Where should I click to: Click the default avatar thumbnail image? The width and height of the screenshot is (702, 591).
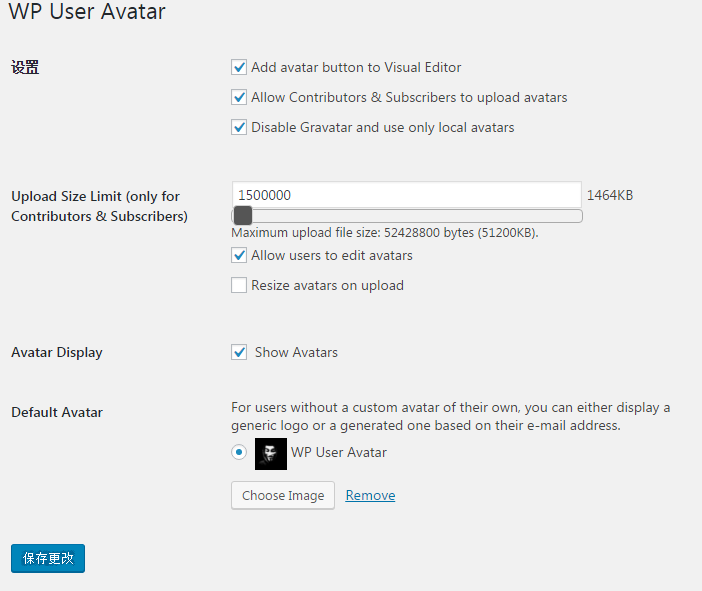pyautogui.click(x=271, y=454)
